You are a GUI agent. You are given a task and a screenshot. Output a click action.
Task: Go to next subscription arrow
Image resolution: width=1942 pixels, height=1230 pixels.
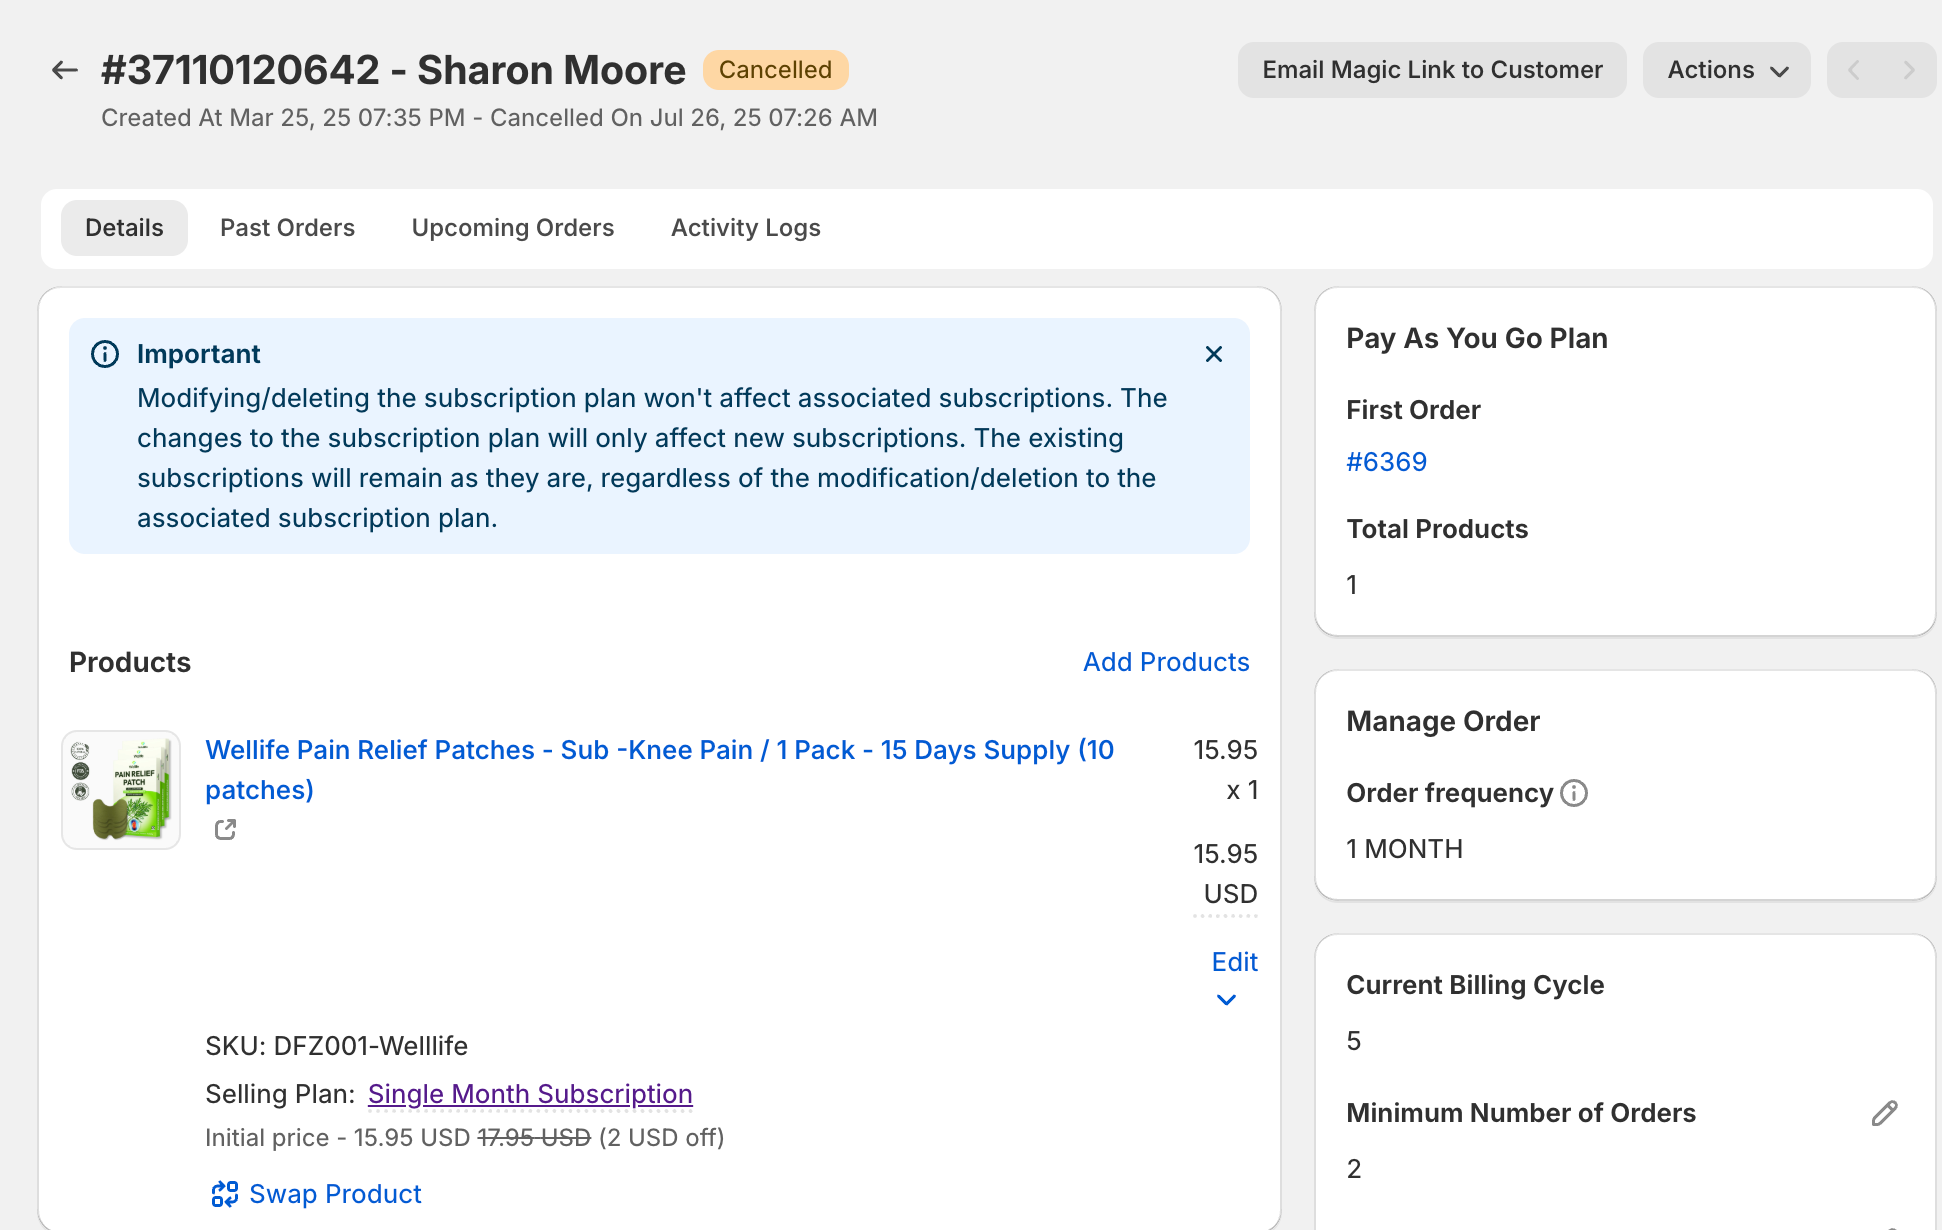coord(1909,70)
